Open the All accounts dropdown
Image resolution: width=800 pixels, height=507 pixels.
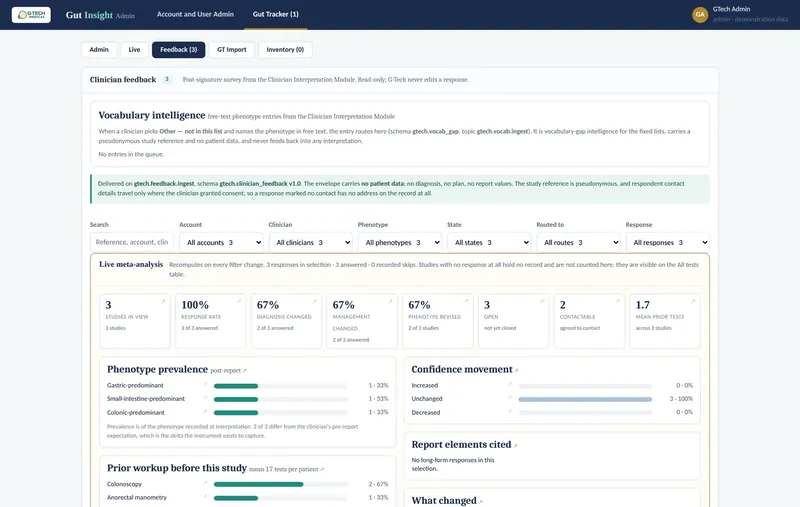[x=221, y=242]
